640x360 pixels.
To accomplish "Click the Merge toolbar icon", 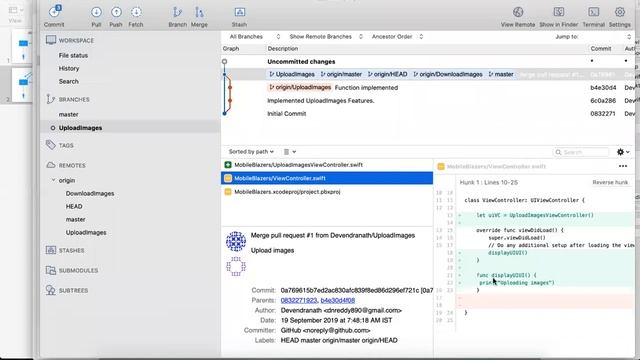I will tap(199, 12).
